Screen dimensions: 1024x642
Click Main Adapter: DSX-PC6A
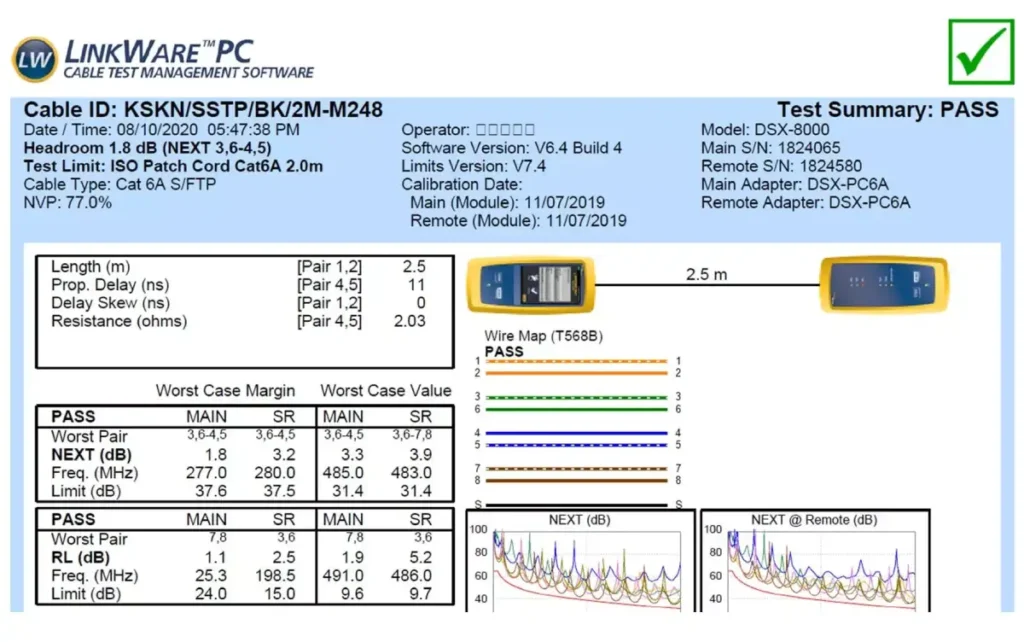point(794,184)
